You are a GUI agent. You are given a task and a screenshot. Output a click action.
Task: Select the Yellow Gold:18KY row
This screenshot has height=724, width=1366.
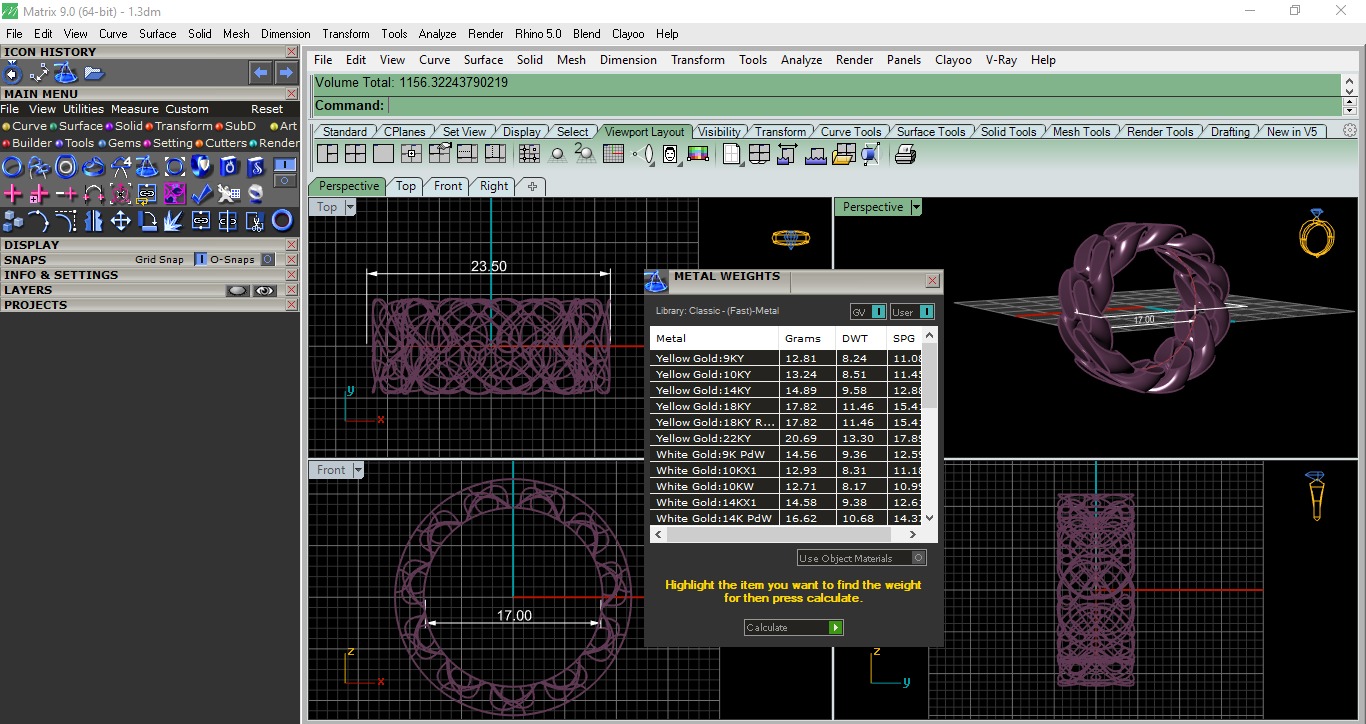pos(786,406)
